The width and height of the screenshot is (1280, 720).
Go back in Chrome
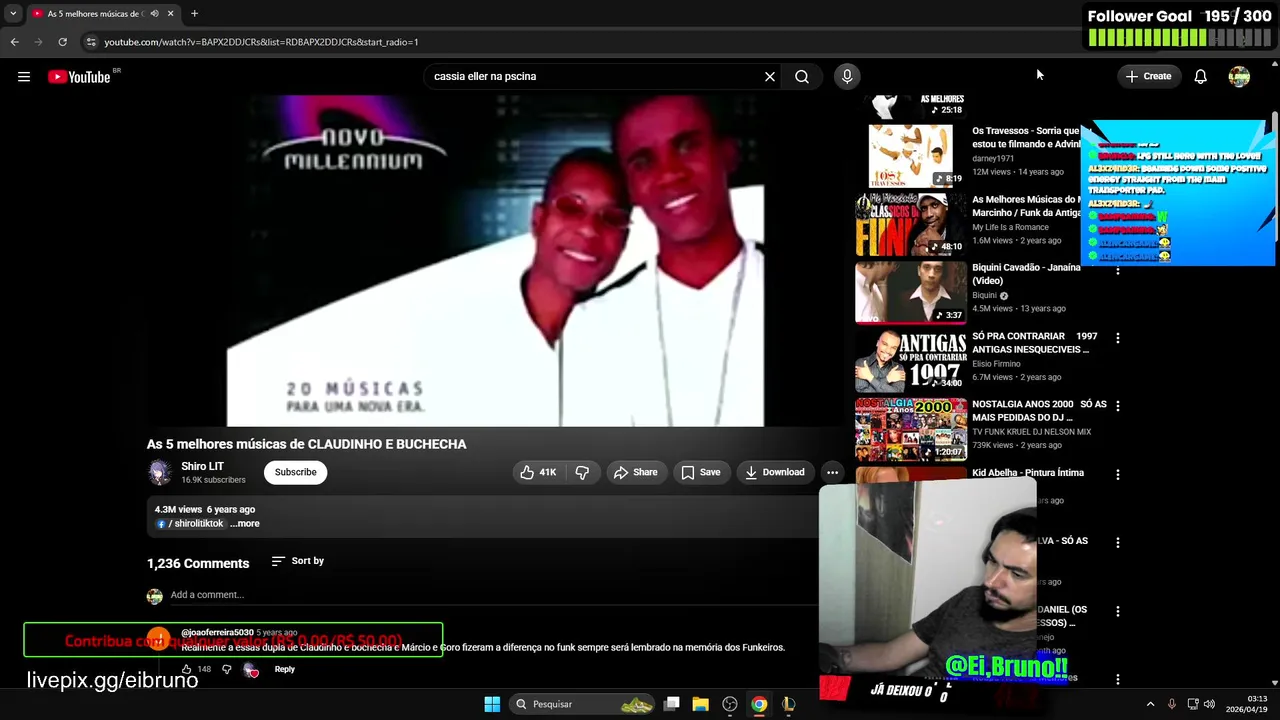(x=14, y=42)
